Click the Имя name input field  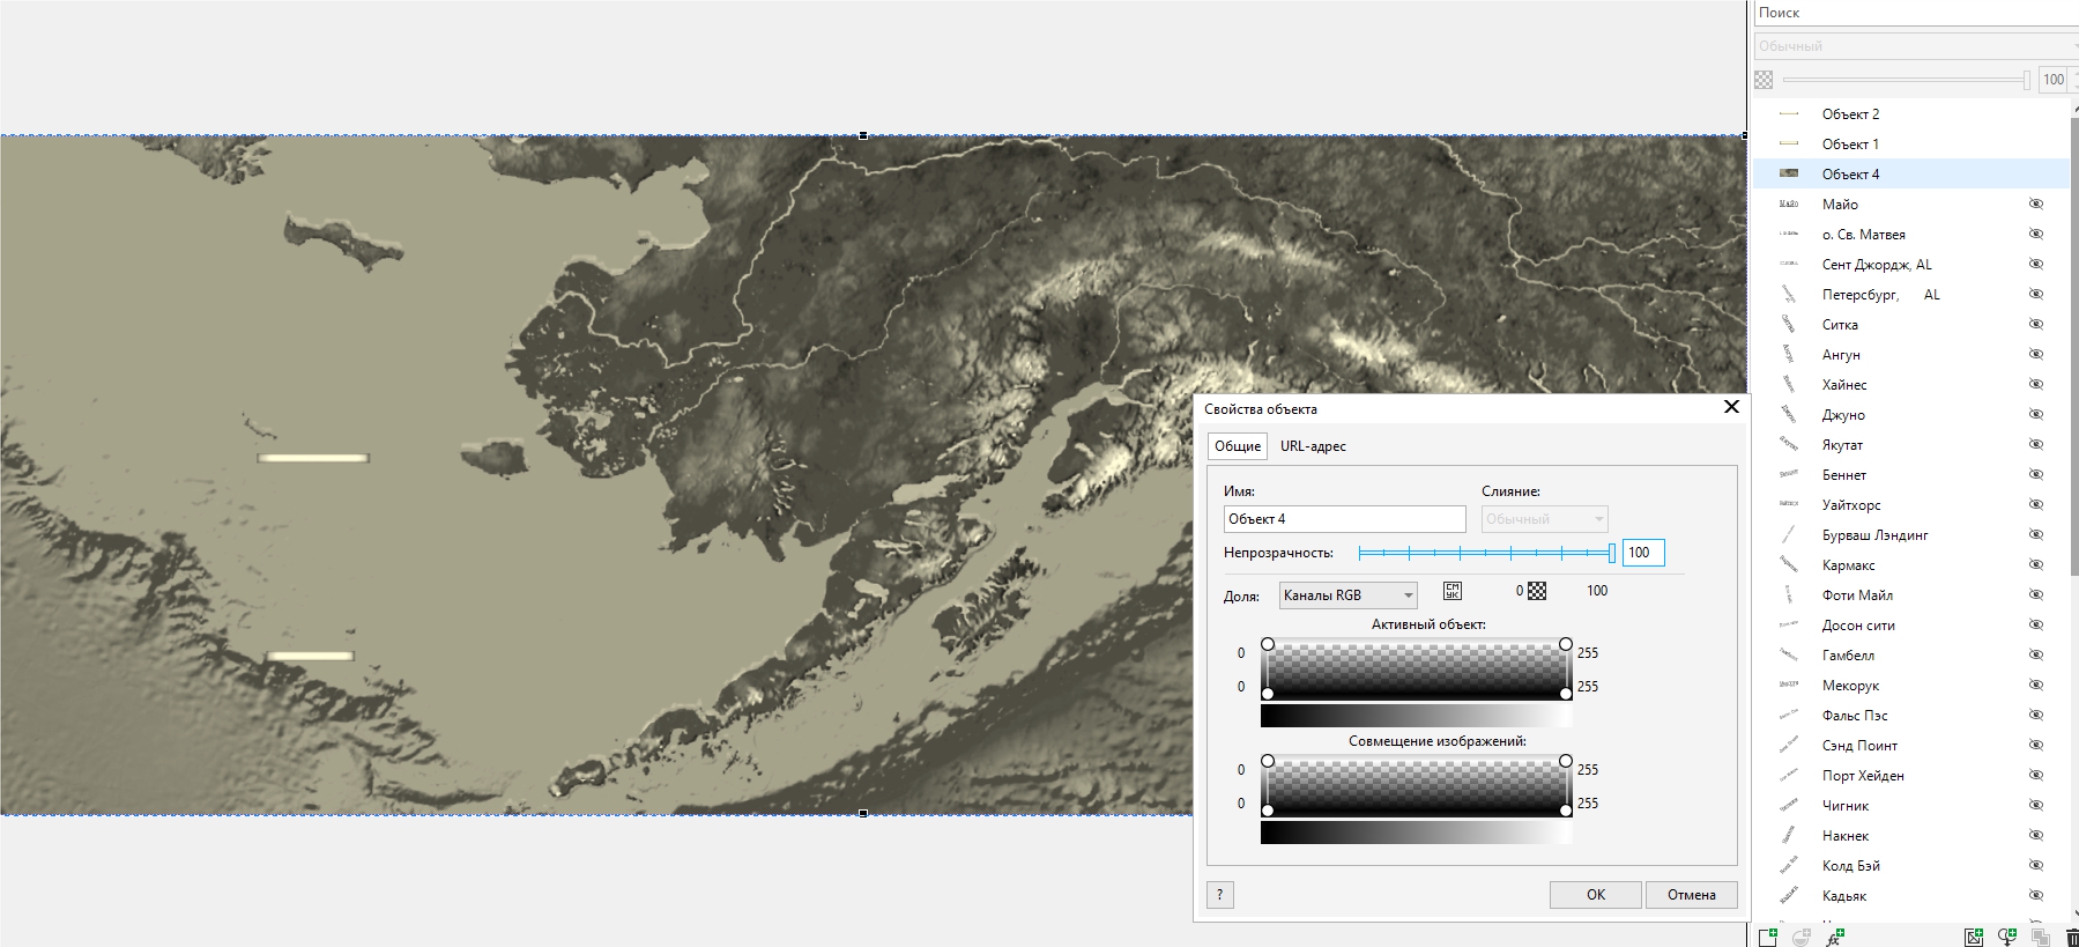click(1344, 519)
